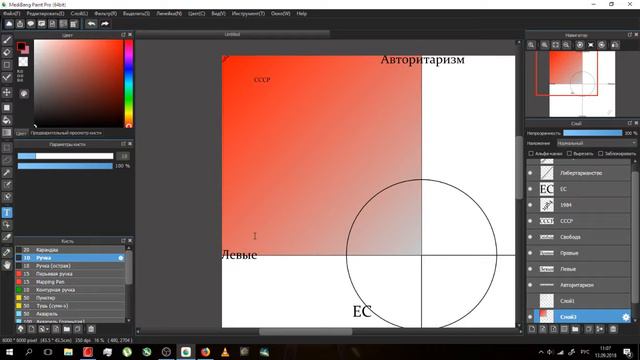The image size is (640, 360).
Task: Undock the Navigator panel
Action: click(629, 35)
